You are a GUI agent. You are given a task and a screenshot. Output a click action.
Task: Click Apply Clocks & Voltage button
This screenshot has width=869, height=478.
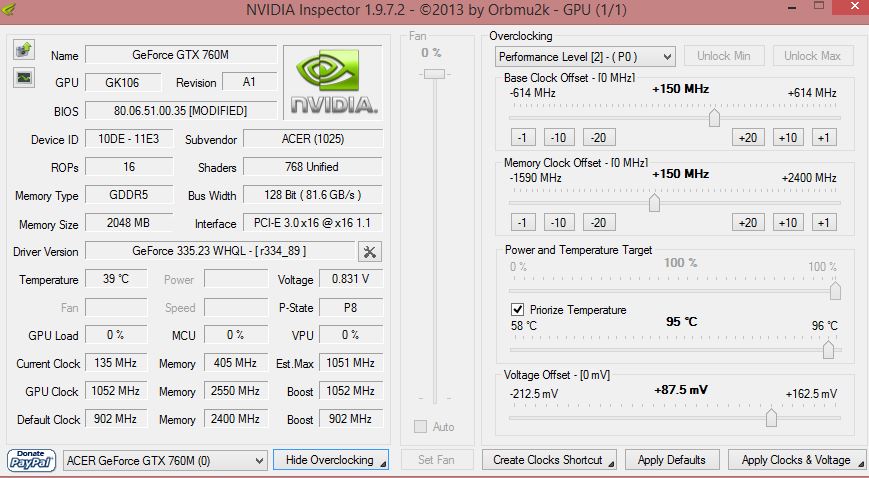[x=796, y=460]
